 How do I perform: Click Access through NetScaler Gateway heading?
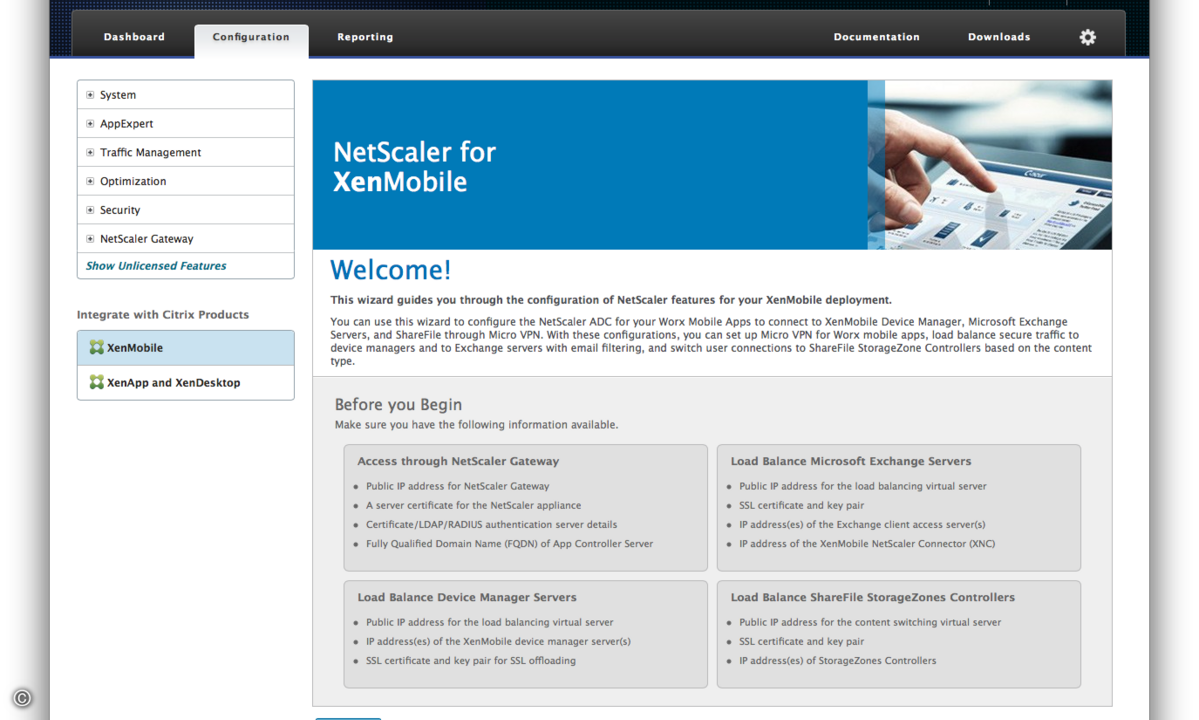(458, 461)
